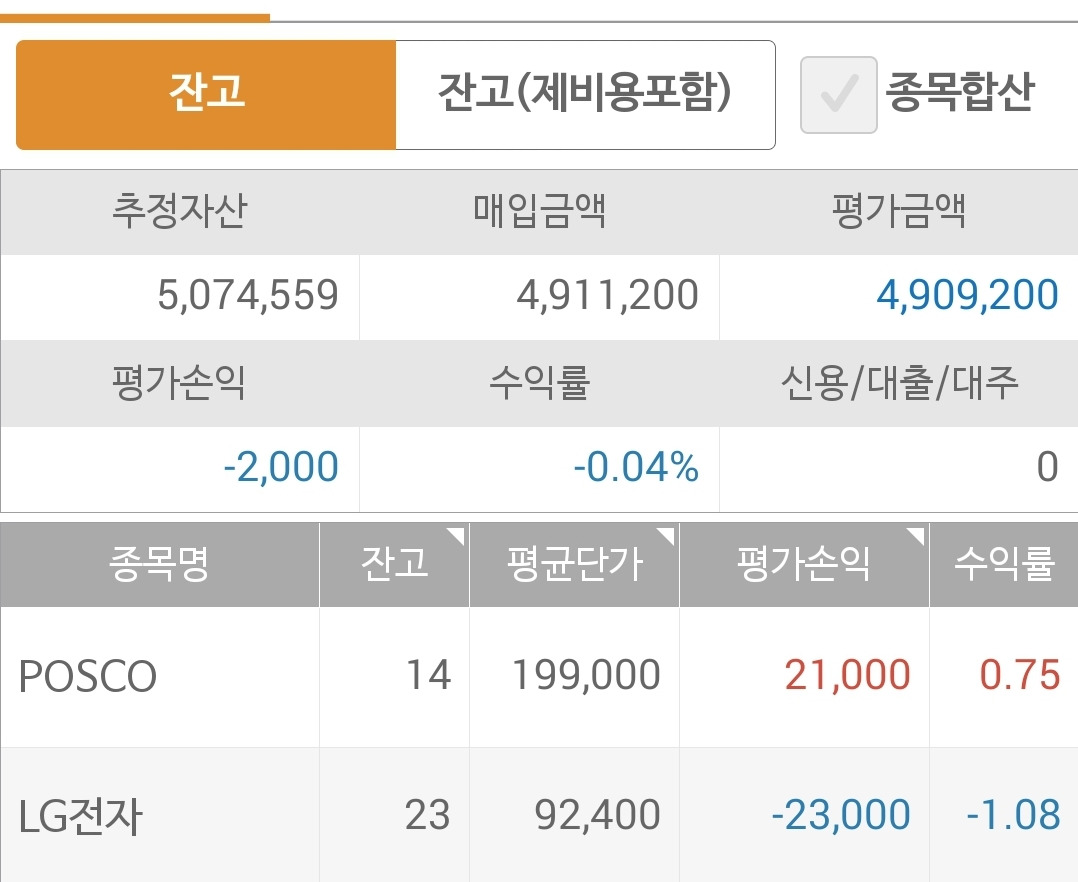This screenshot has height=882, width=1078.
Task: Tap POSCO profit value 21,000
Action: [x=847, y=677]
